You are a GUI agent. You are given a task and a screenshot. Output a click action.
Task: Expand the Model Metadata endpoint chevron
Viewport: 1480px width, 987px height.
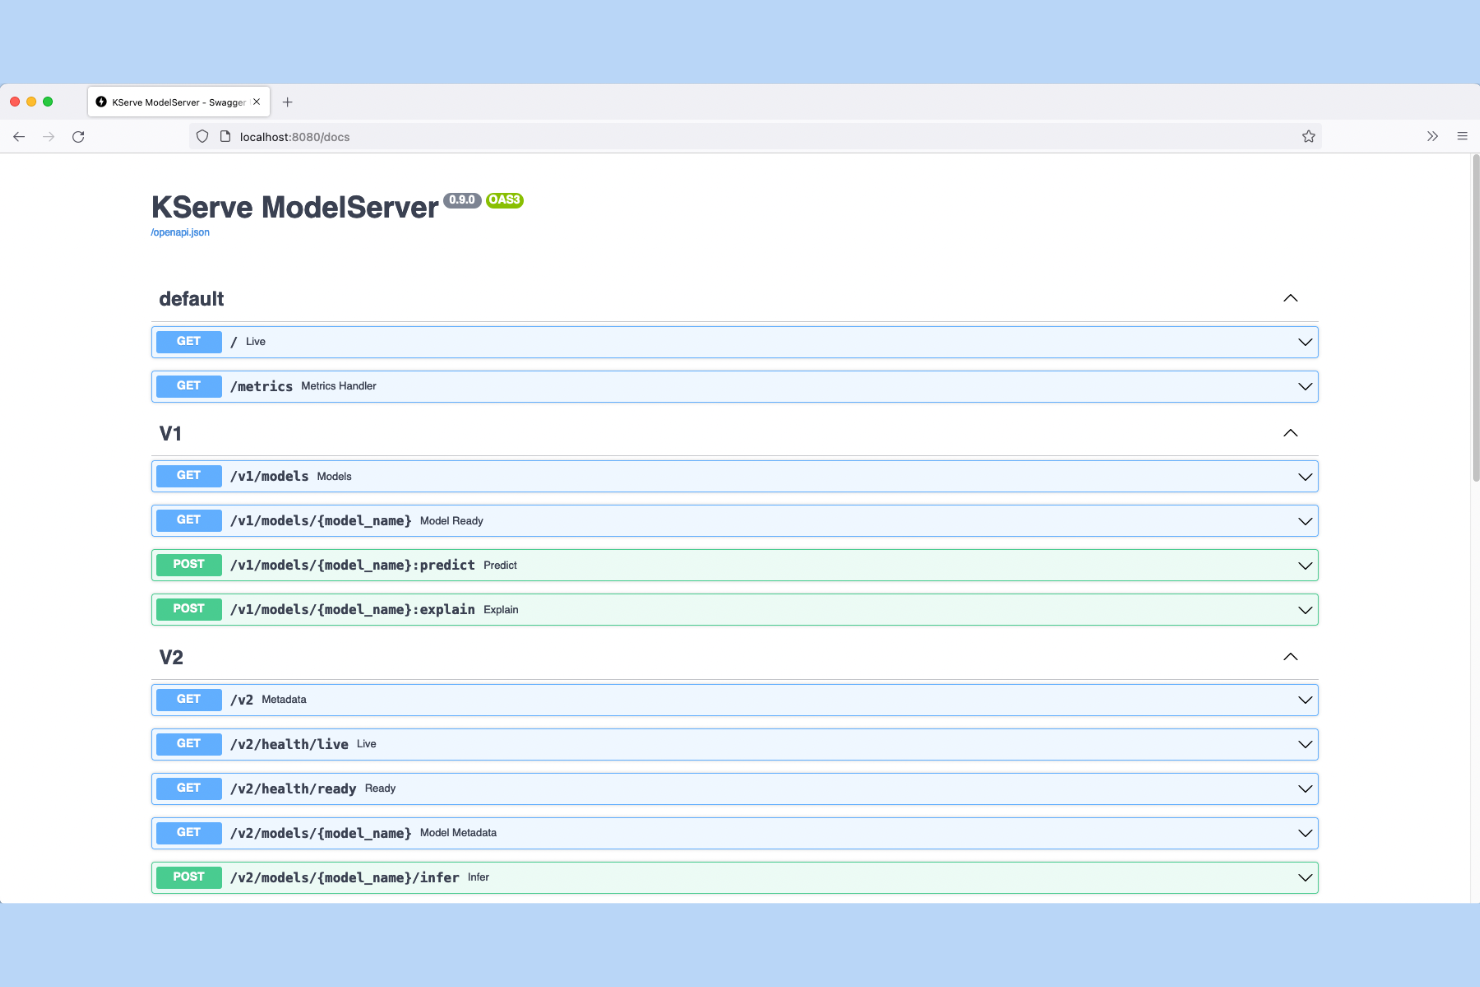point(1305,833)
